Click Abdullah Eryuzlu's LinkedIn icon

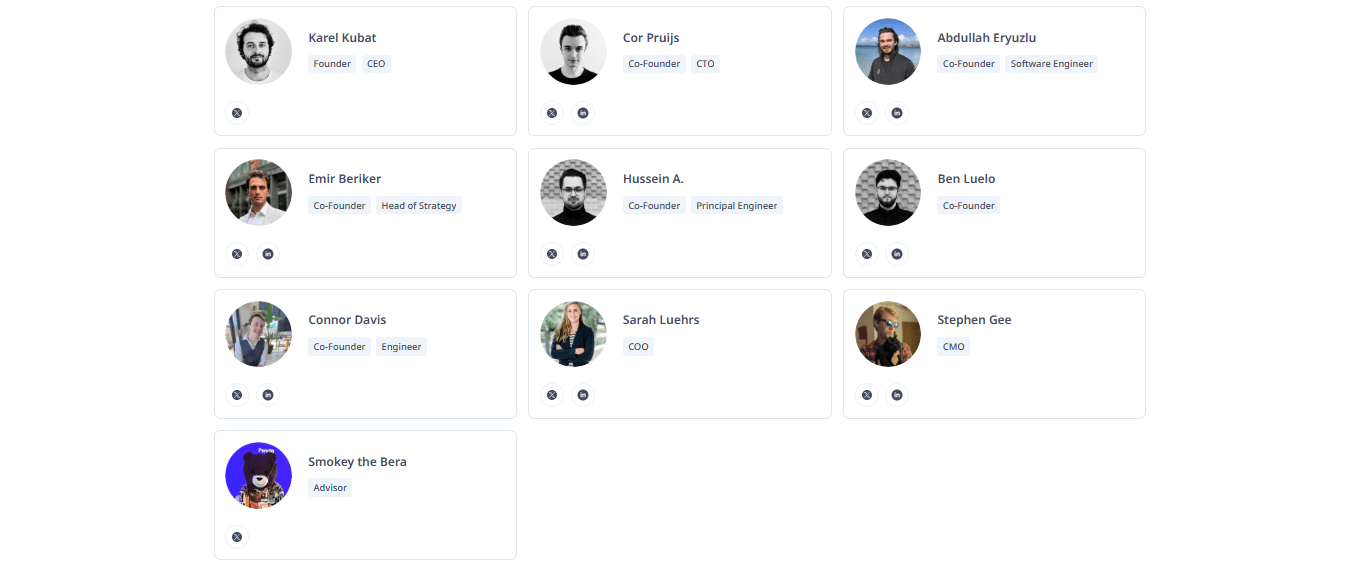click(897, 113)
